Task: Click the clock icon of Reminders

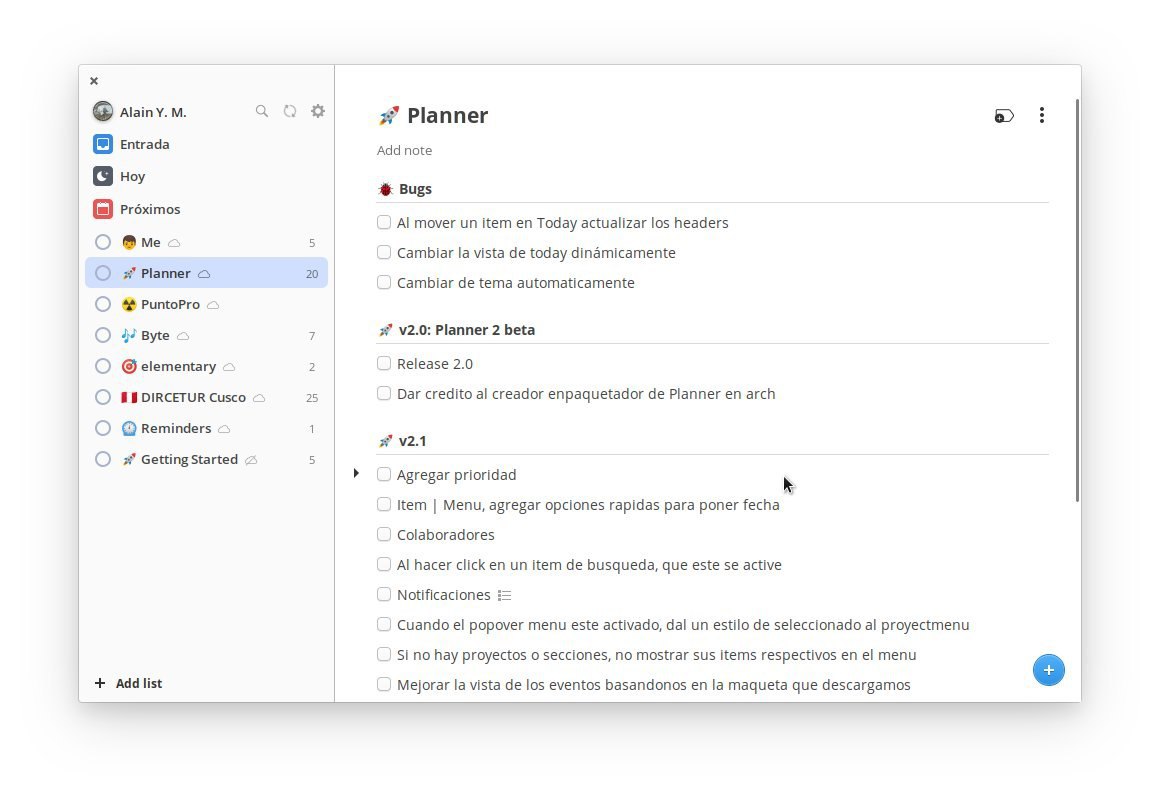Action: tap(129, 428)
